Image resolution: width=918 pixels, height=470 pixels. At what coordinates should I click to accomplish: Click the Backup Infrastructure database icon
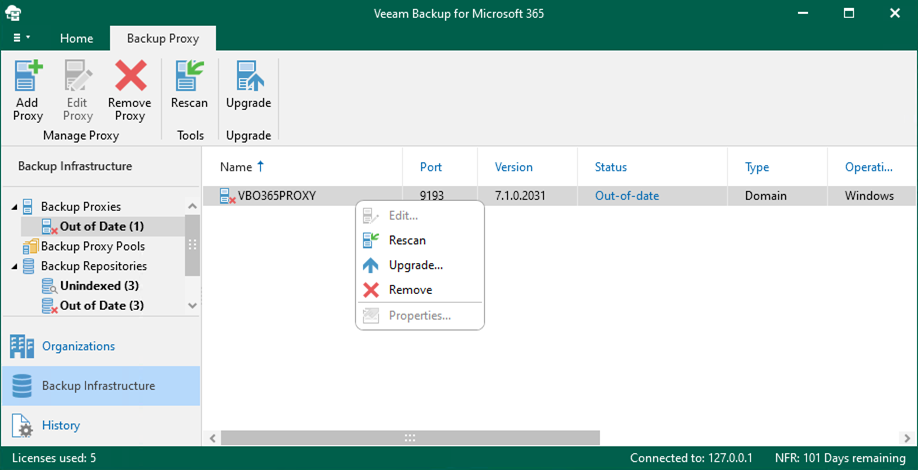22,386
